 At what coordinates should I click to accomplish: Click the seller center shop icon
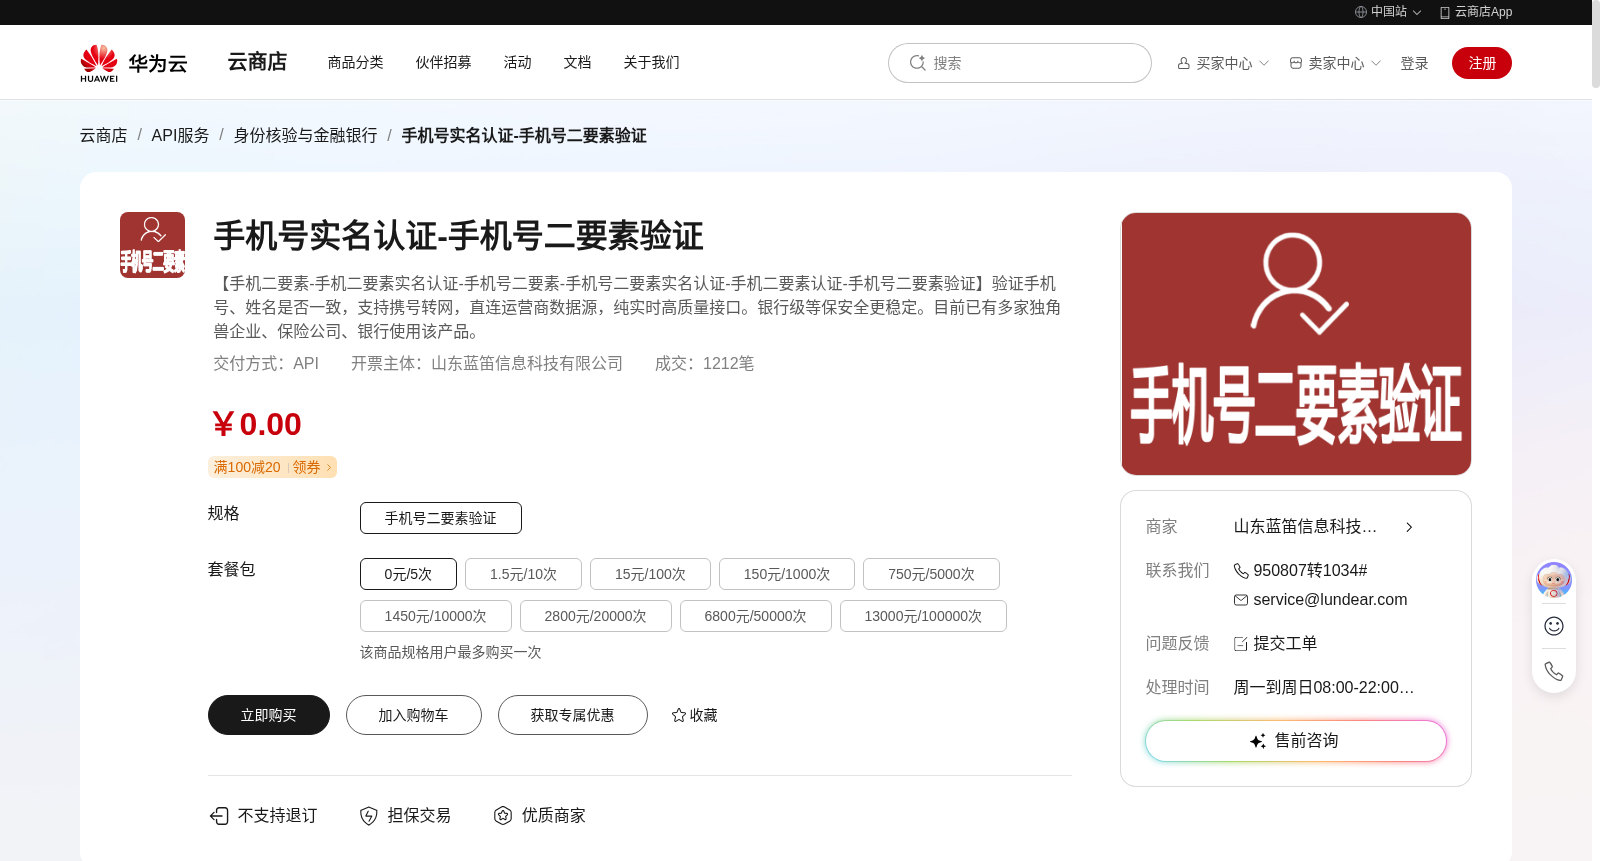click(1295, 63)
